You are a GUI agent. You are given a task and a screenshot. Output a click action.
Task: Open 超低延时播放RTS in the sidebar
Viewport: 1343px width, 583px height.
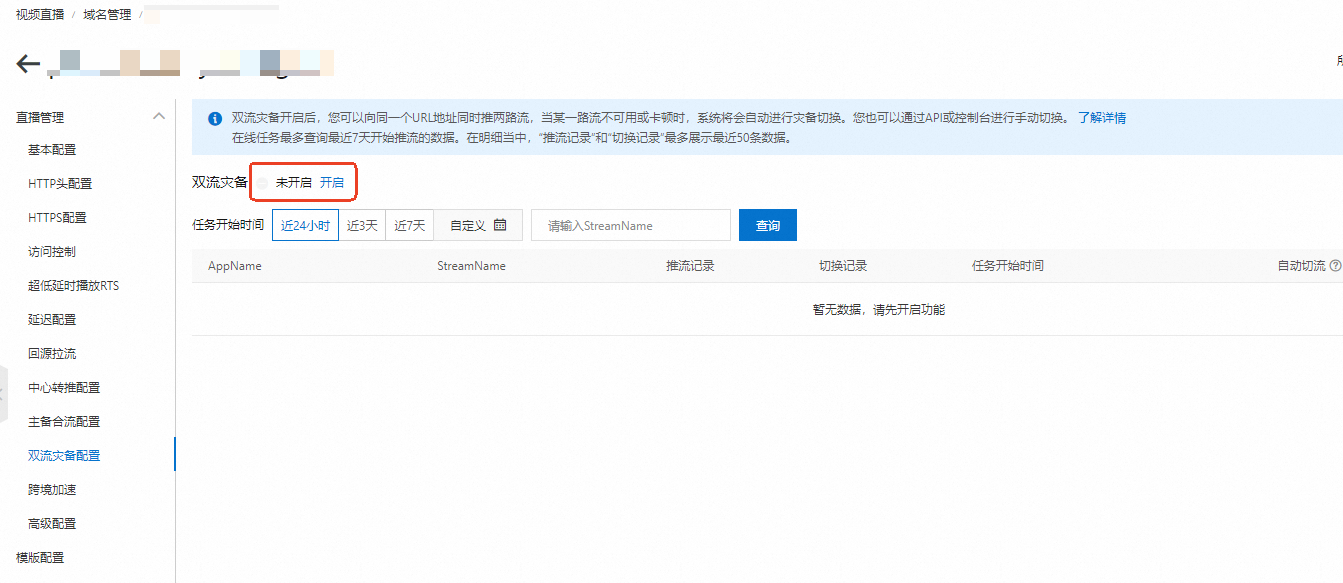click(74, 286)
